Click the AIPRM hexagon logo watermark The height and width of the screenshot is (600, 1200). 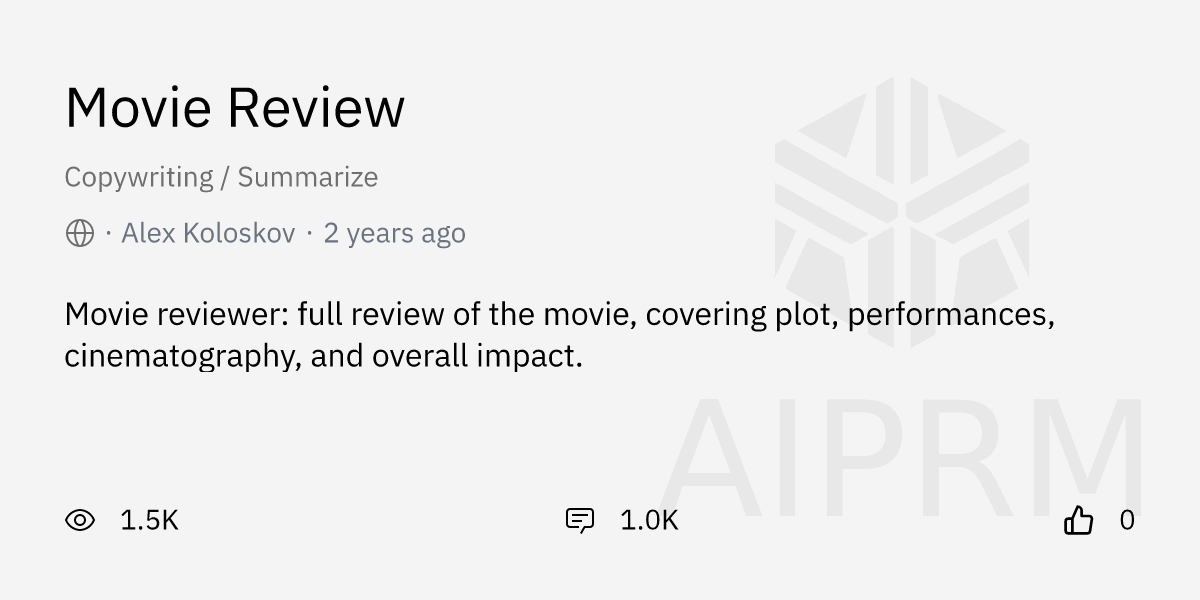[x=902, y=212]
